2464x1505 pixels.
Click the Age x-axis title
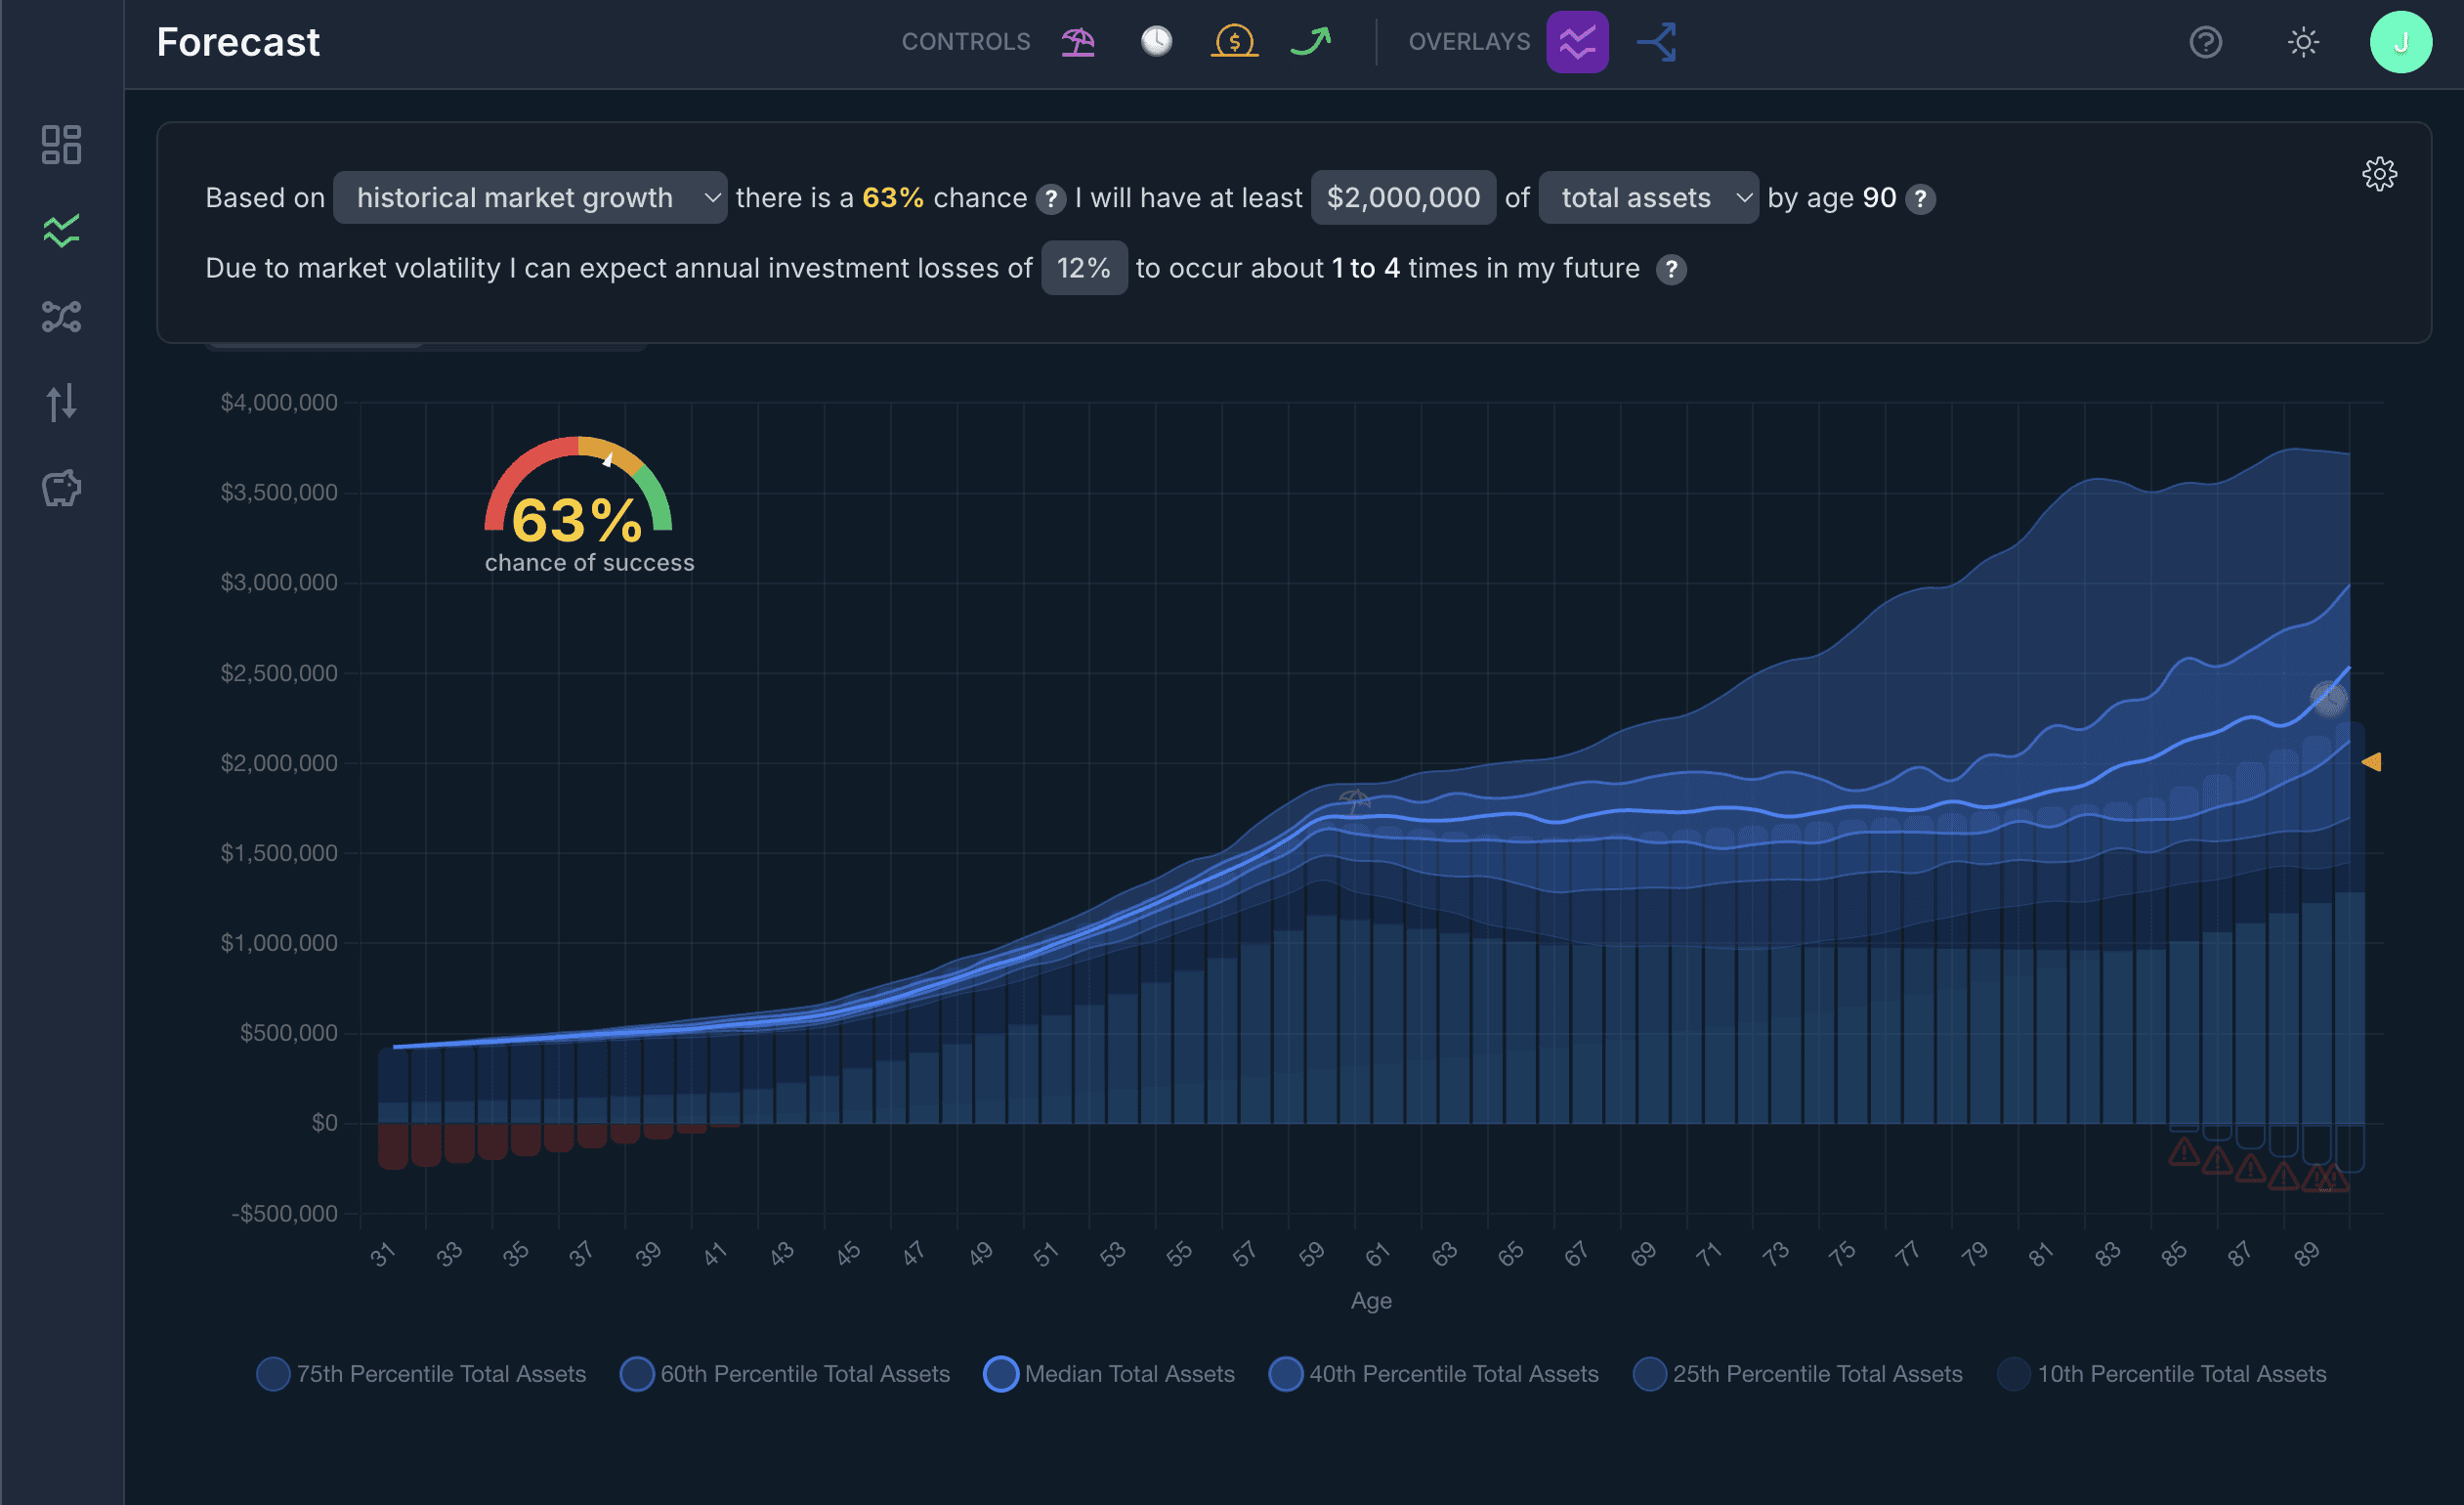tap(1371, 1301)
